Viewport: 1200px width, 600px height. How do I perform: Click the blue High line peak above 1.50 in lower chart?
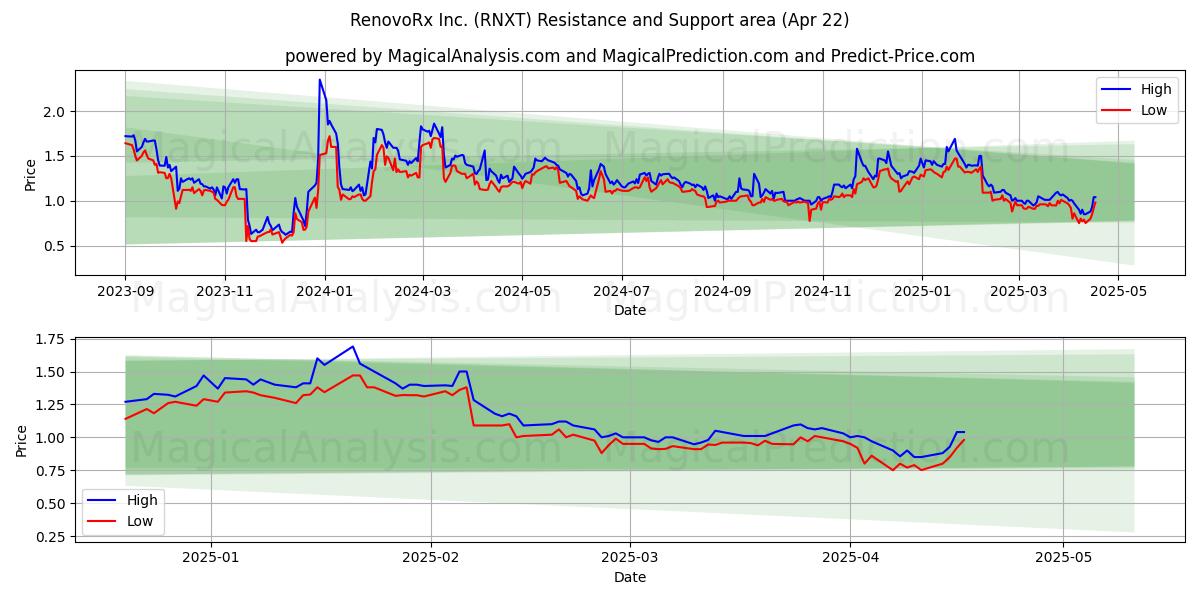(352, 347)
